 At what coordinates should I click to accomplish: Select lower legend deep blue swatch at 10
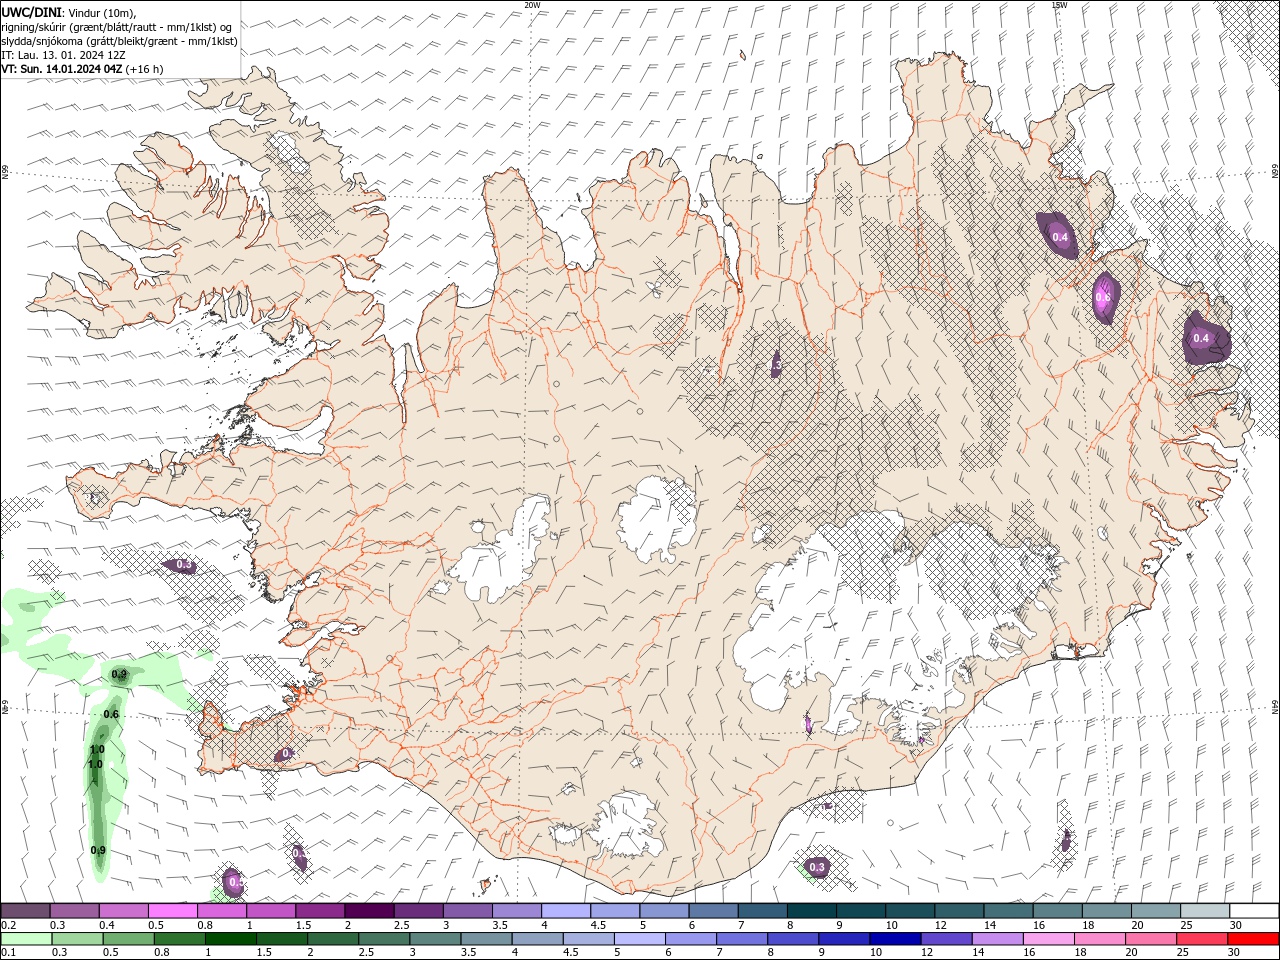(x=894, y=939)
